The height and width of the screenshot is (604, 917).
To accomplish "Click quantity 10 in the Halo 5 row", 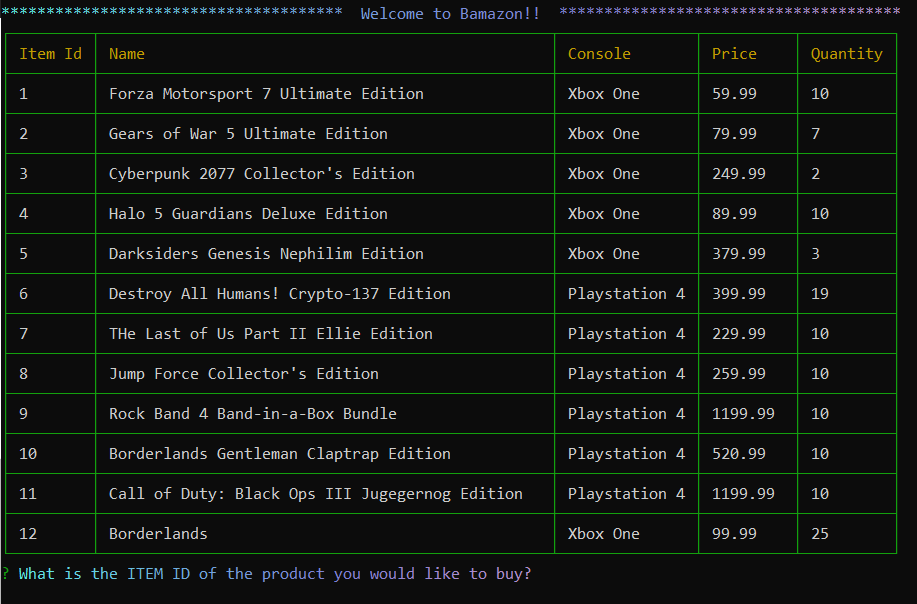I will click(x=820, y=214).
